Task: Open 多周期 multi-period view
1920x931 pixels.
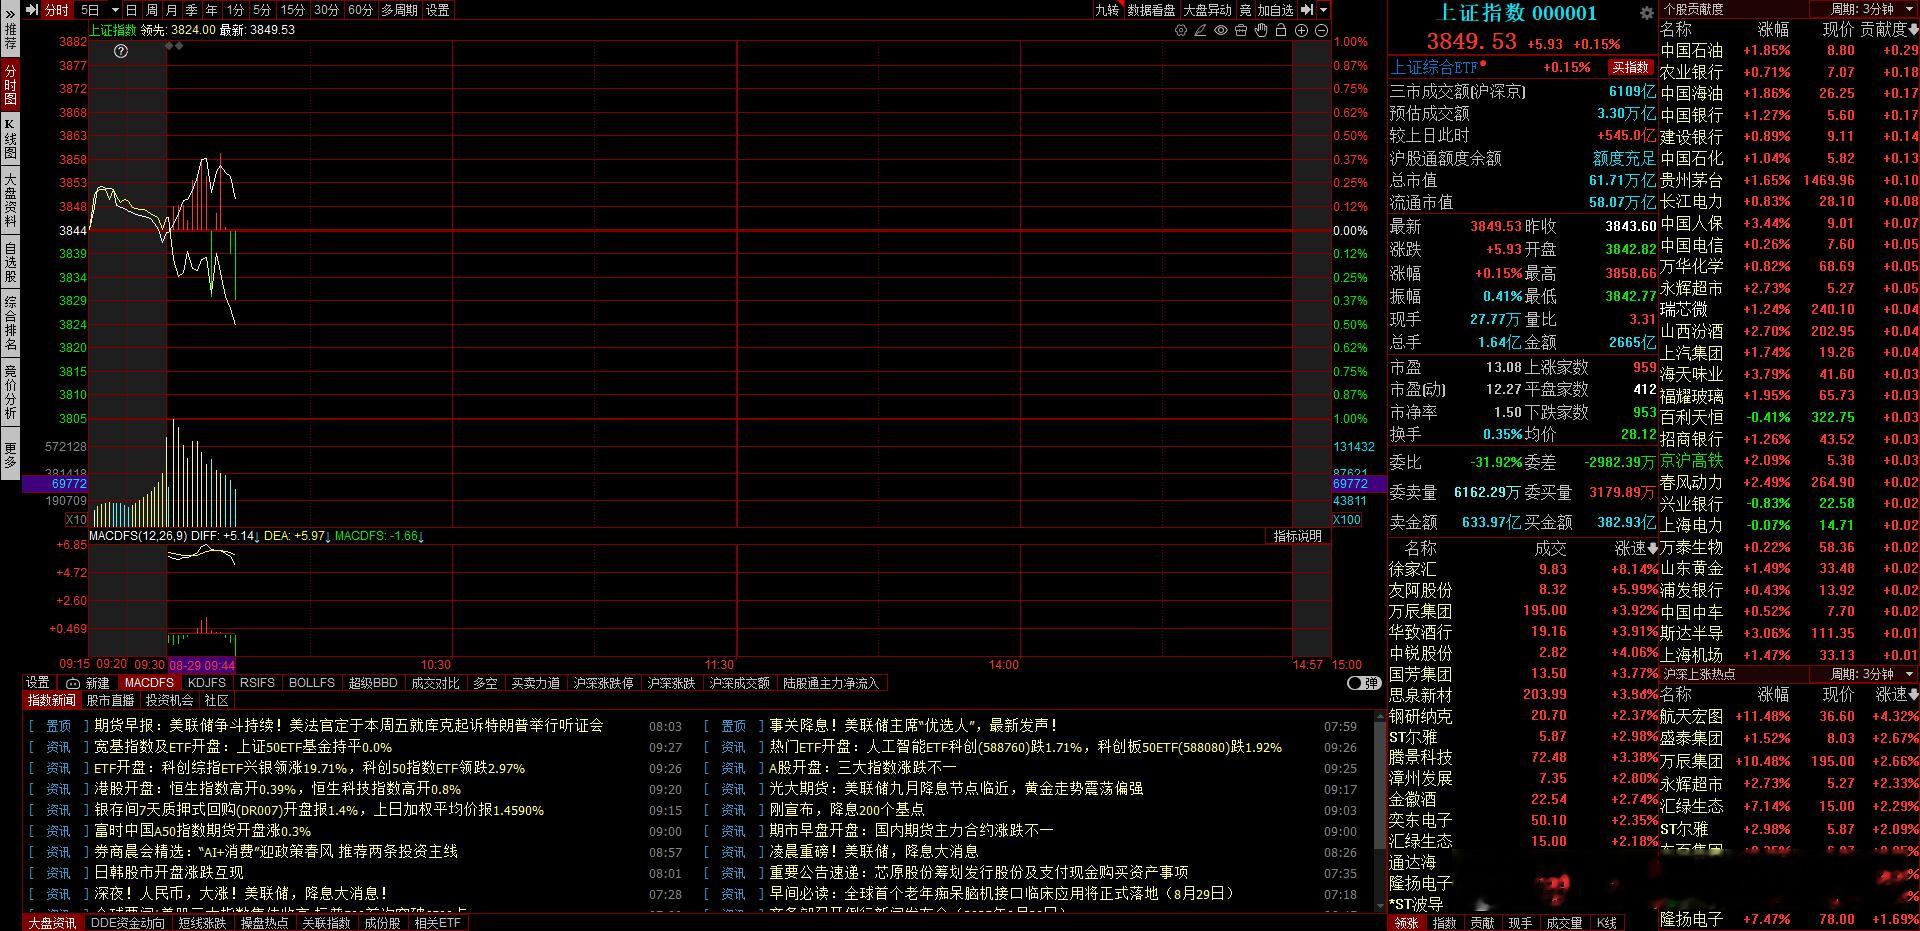Action: click(399, 10)
